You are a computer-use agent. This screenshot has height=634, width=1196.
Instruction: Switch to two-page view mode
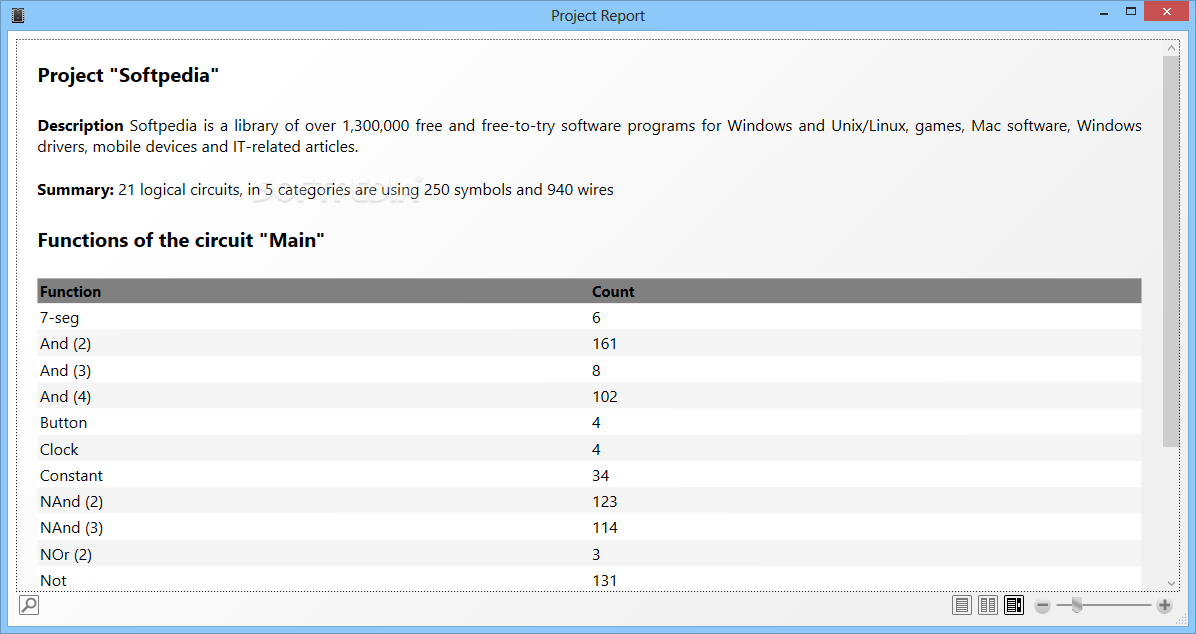[988, 605]
